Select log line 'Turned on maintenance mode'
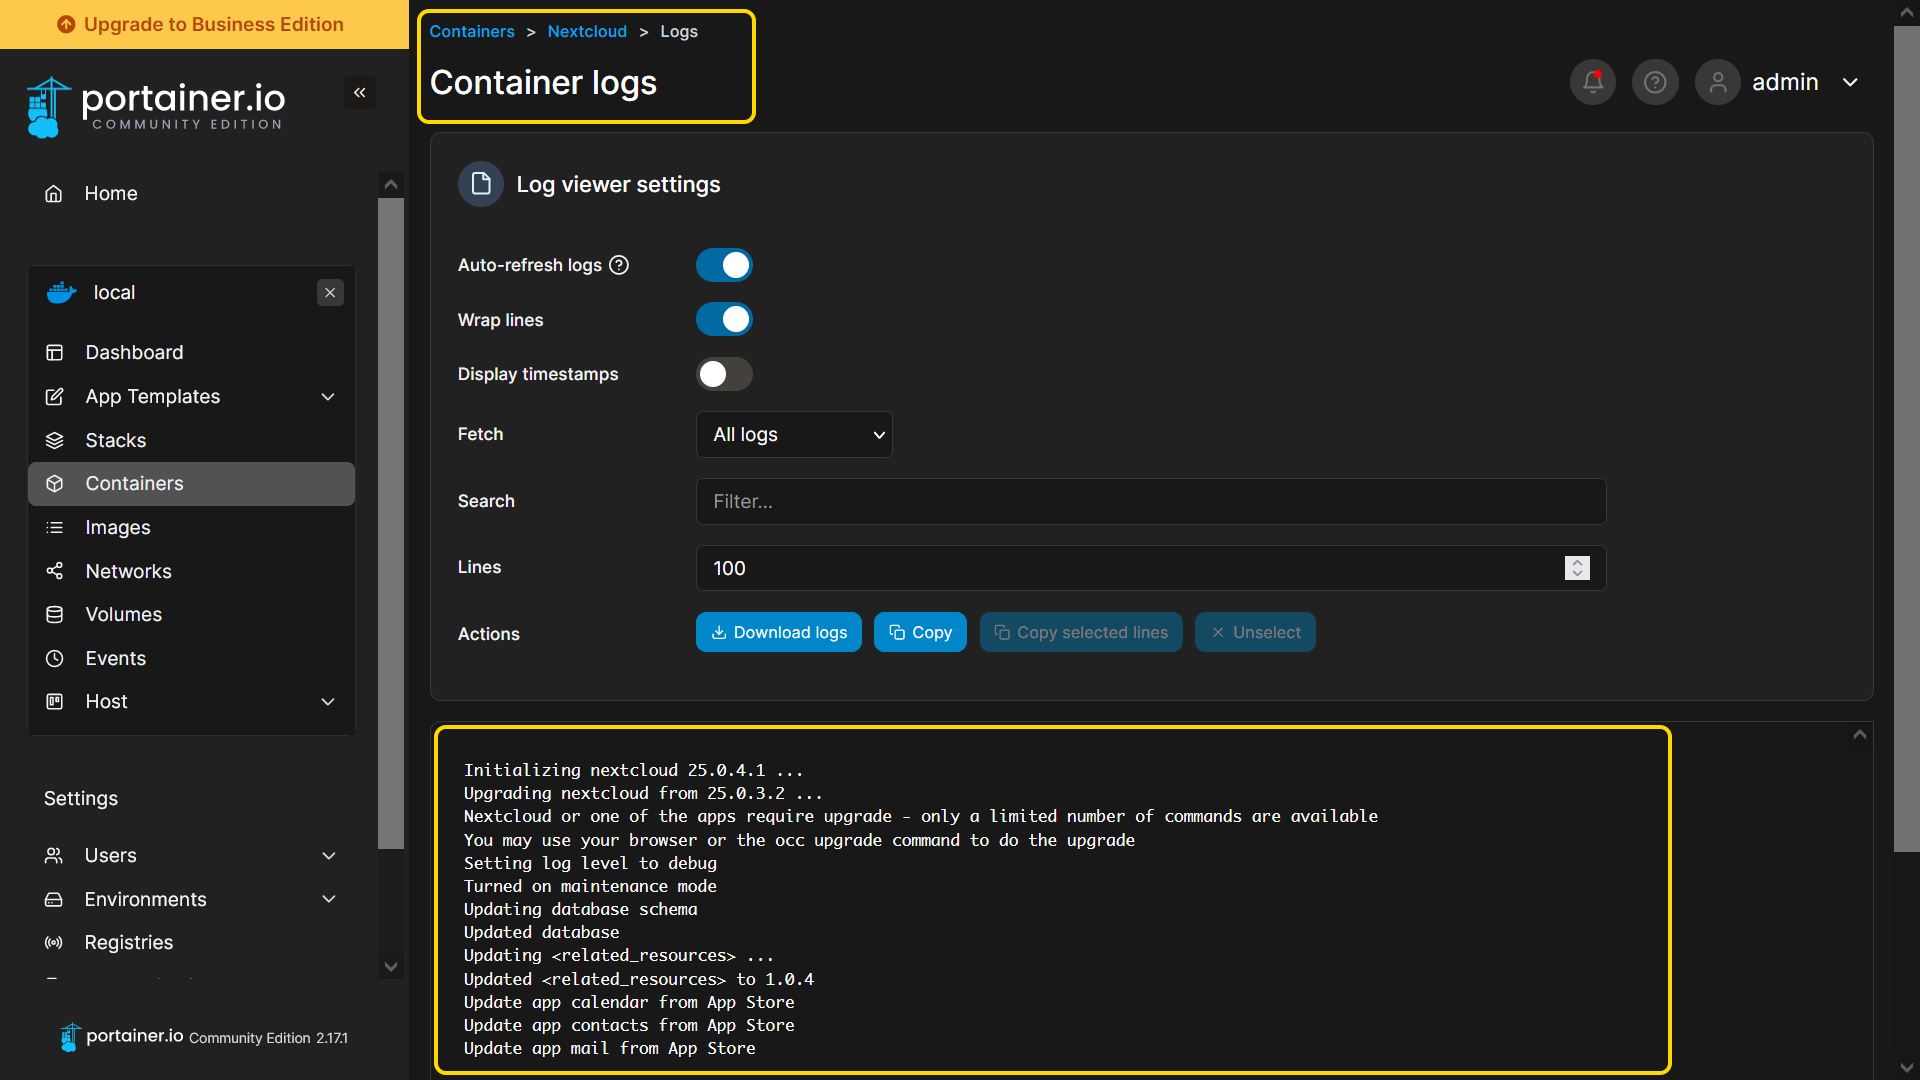This screenshot has height=1080, width=1920. coord(590,886)
